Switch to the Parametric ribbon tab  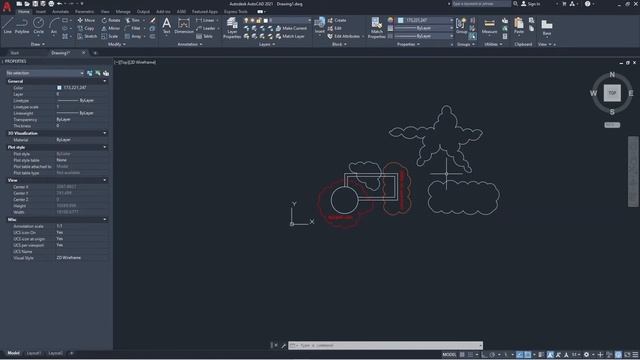click(x=84, y=11)
